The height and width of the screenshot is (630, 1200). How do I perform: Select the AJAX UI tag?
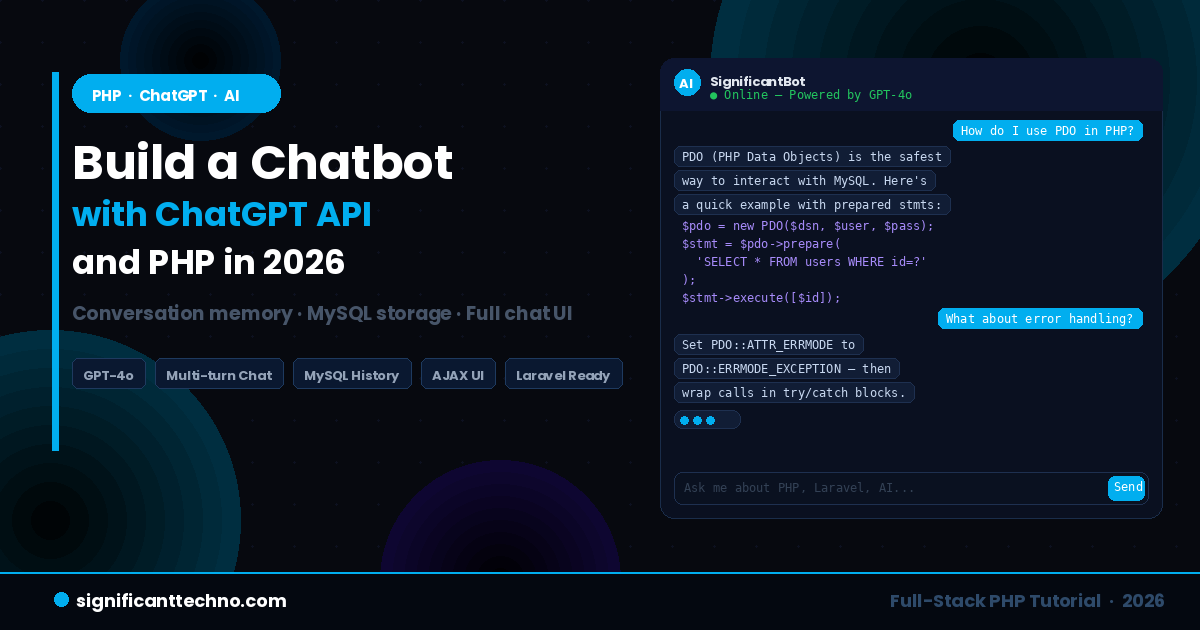click(458, 374)
